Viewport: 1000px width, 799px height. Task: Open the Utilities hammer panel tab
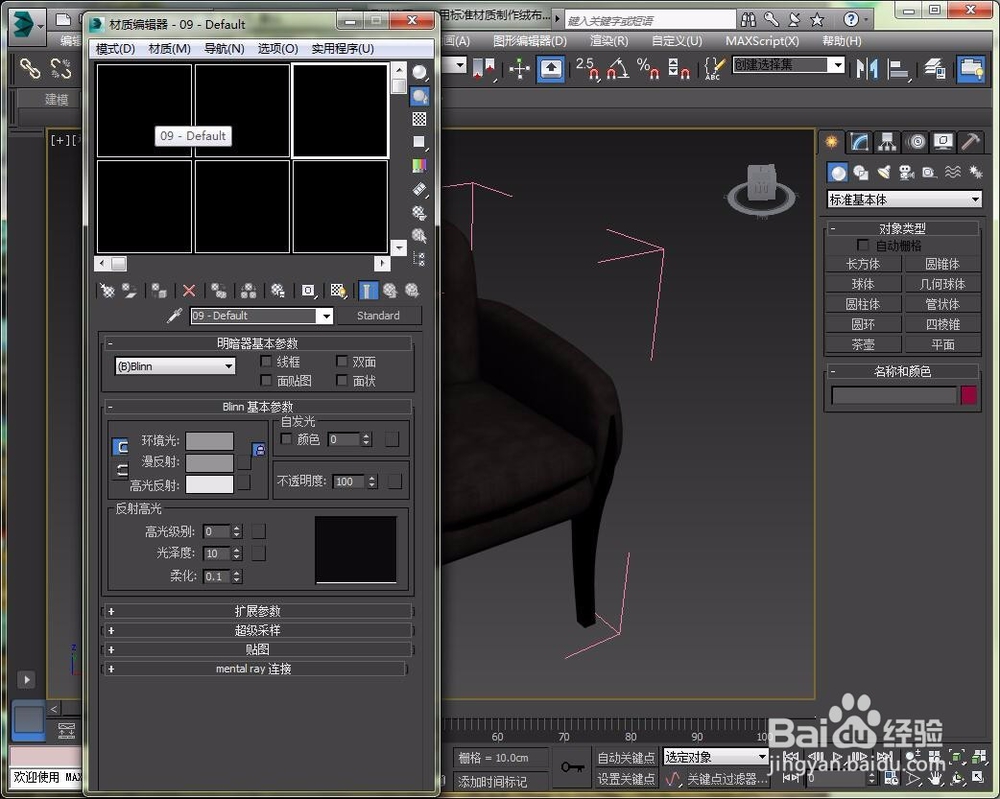click(x=971, y=142)
